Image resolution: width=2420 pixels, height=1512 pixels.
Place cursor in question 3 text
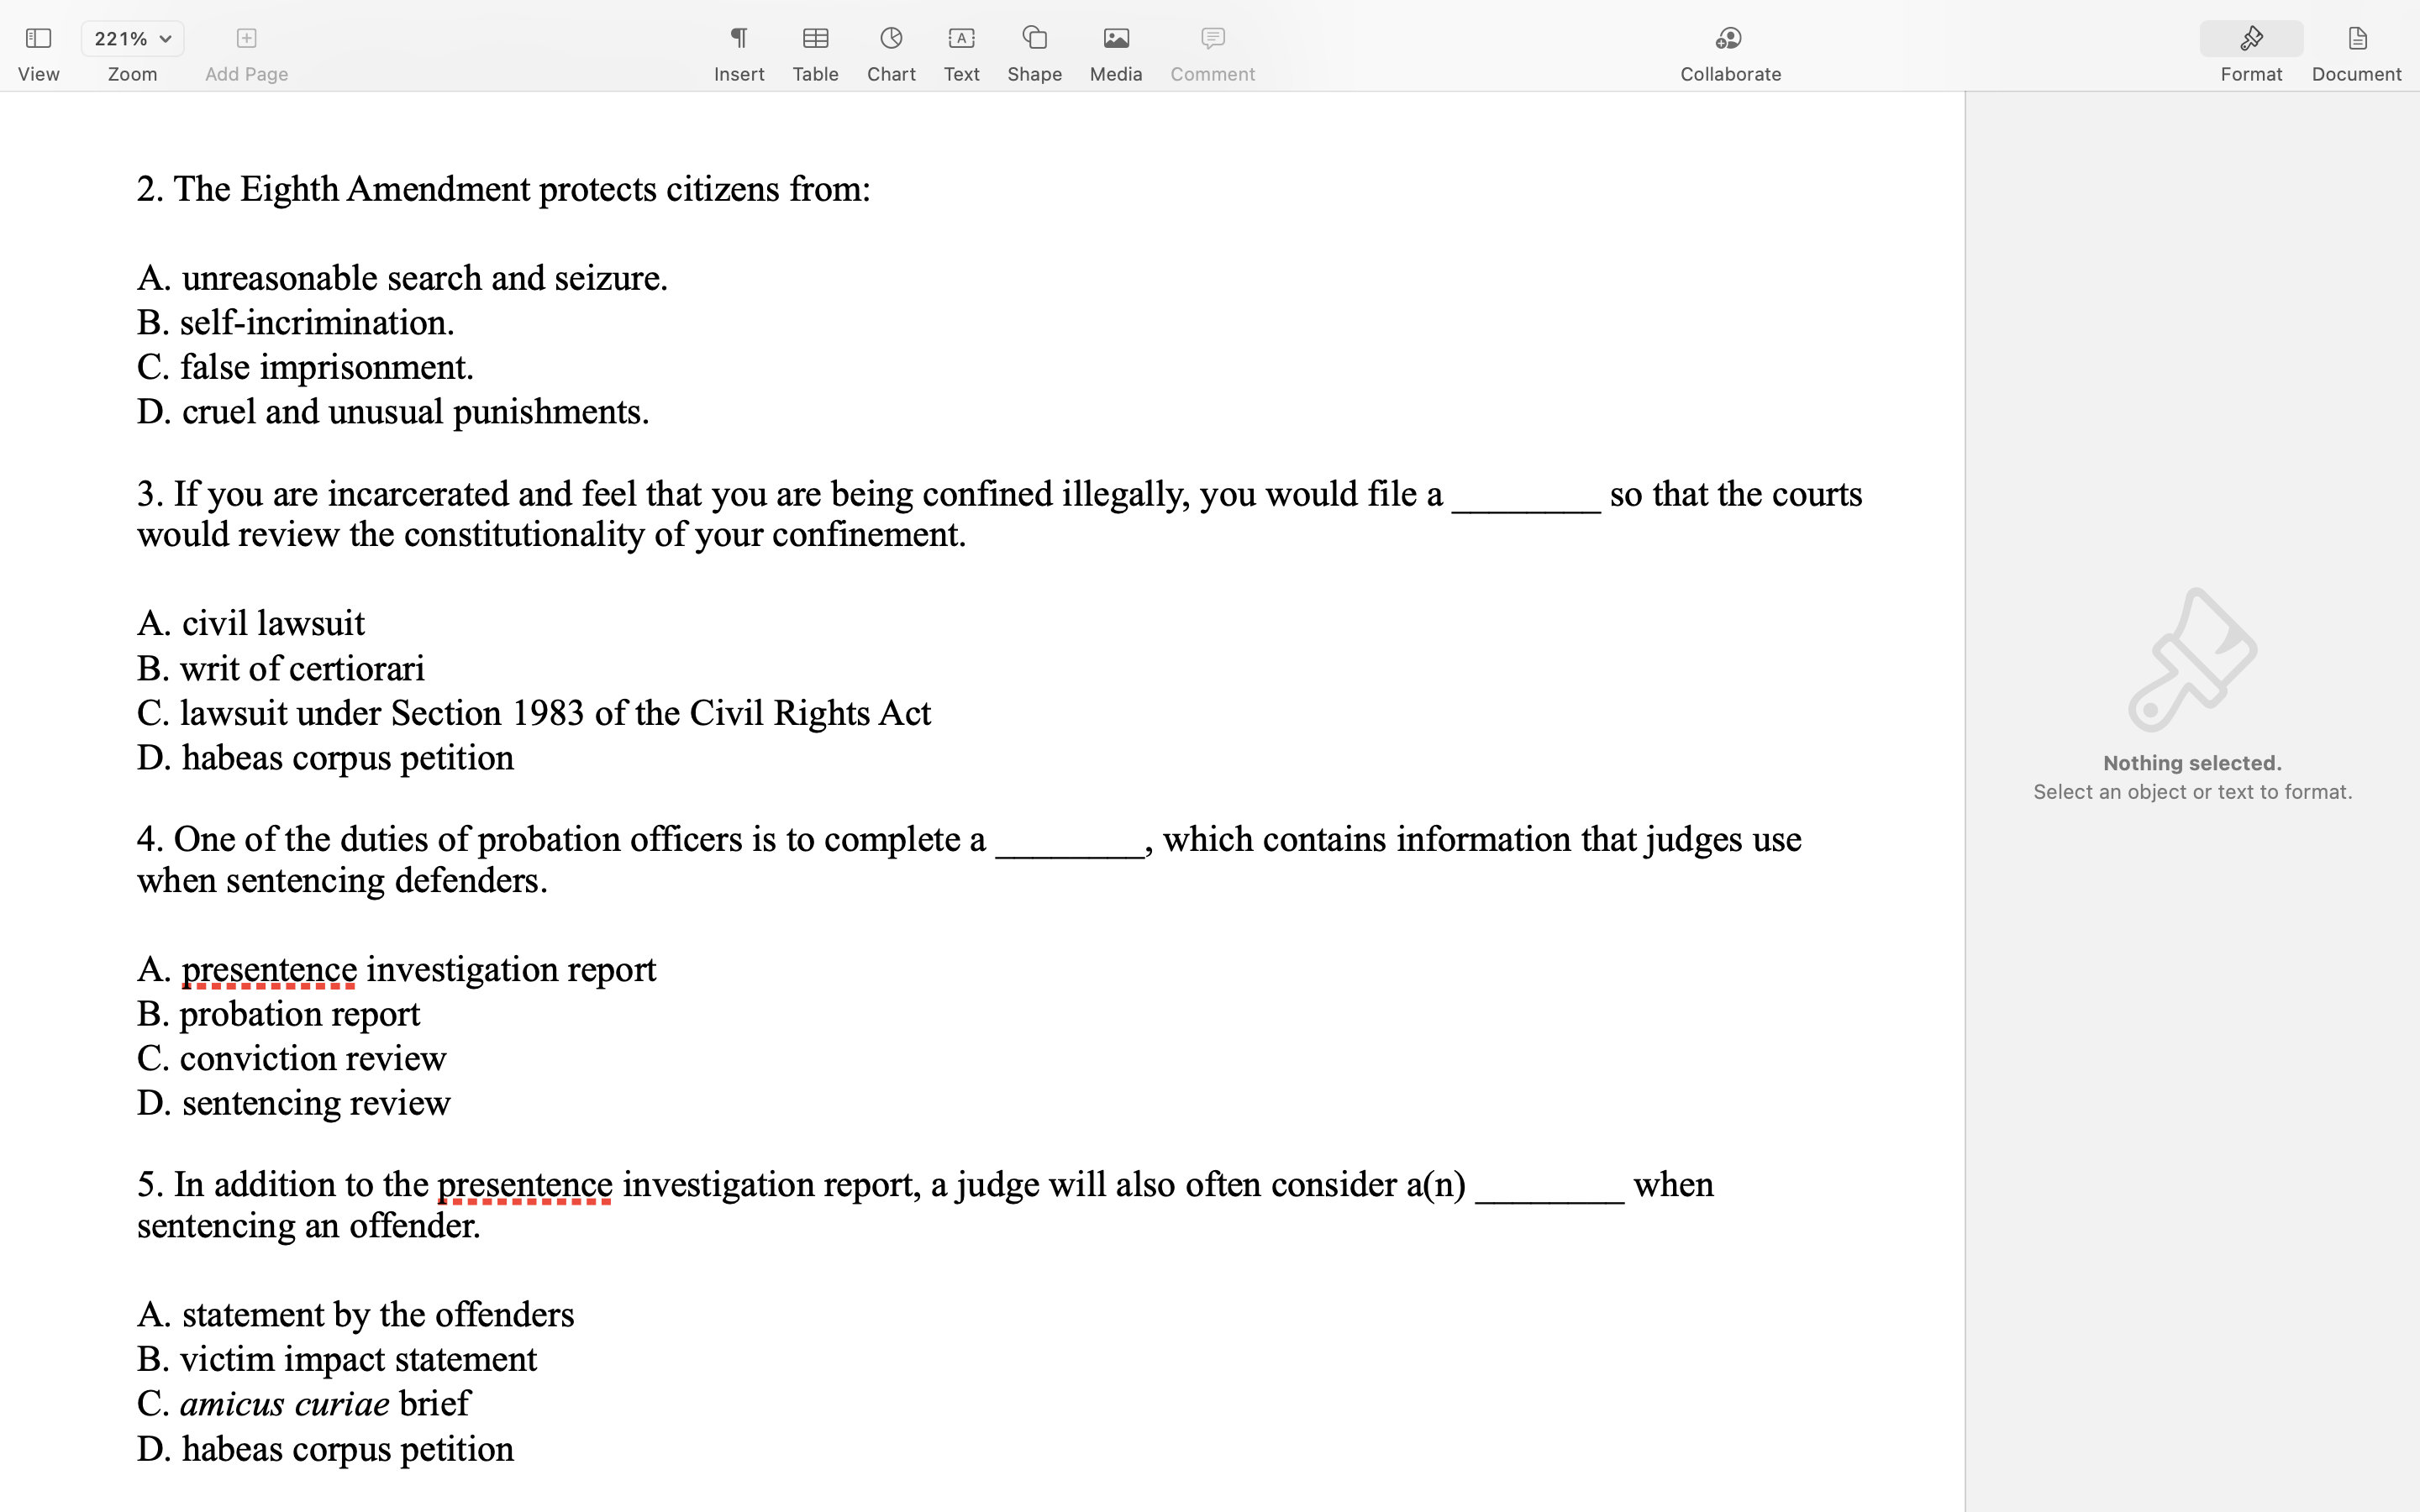point(700,495)
